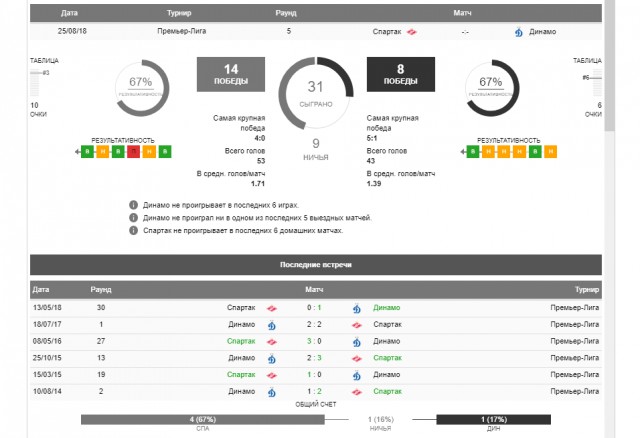The width and height of the screenshot is (640, 438).
Task: Click Spartak logo in the 13/05/18 row
Action: 272,308
